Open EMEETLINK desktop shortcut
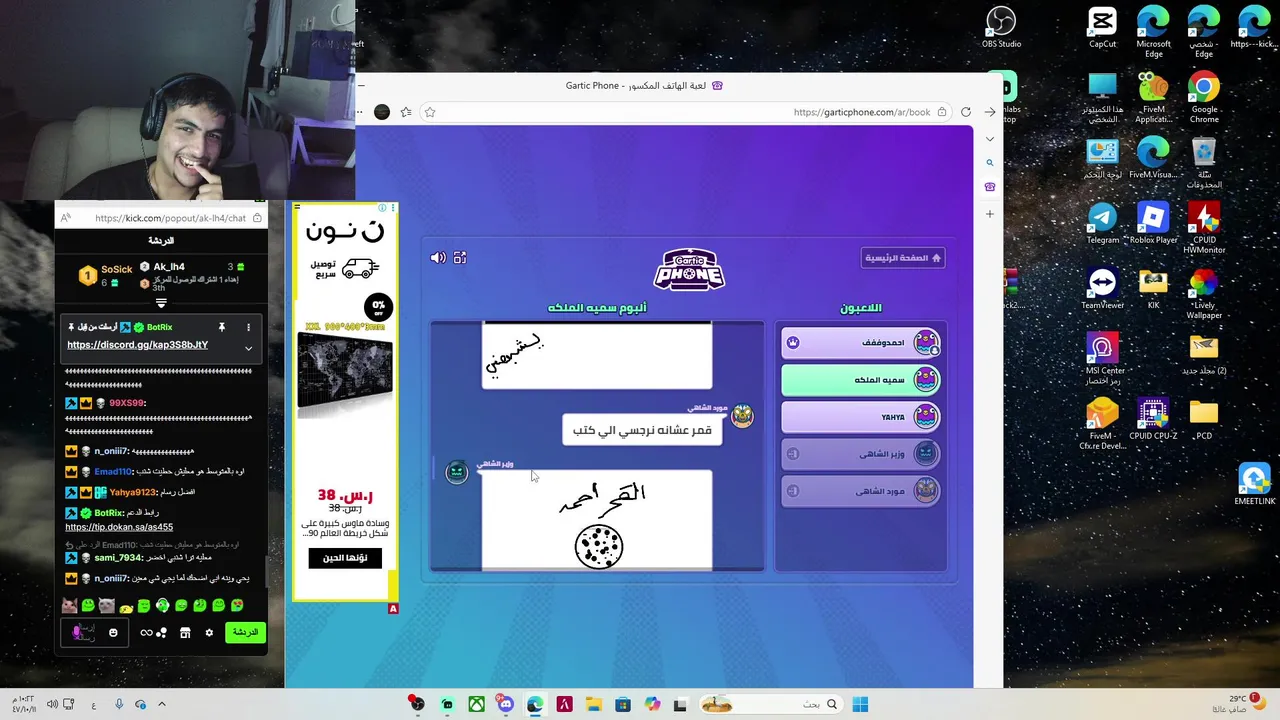The image size is (1280, 720). (x=1254, y=483)
